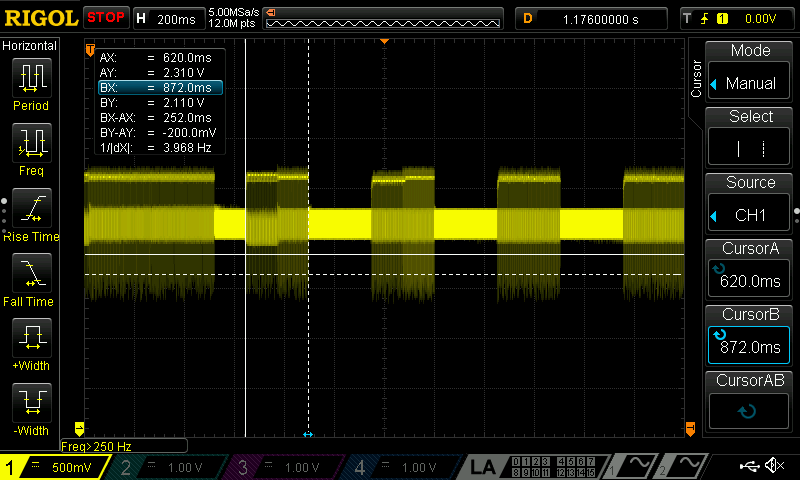Click the T trigger label
This screenshot has width=800, height=480.
tap(688, 19)
